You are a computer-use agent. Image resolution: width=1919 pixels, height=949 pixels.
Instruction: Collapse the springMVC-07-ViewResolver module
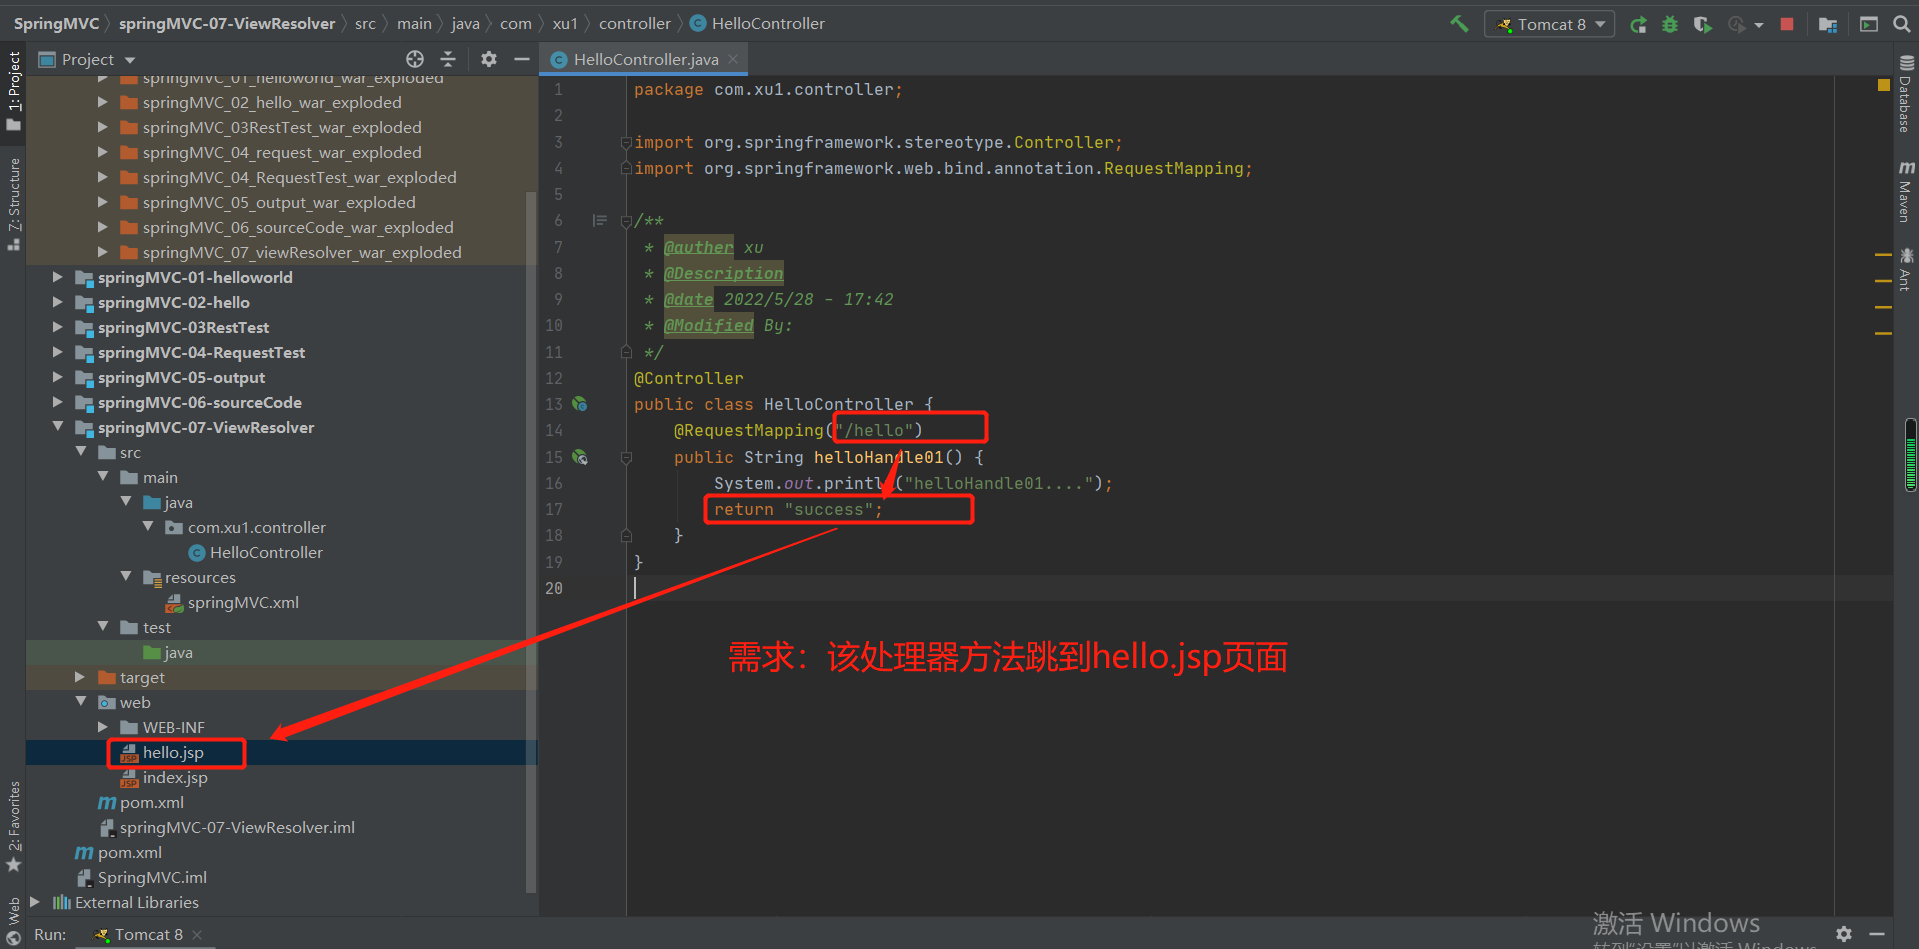tap(57, 427)
